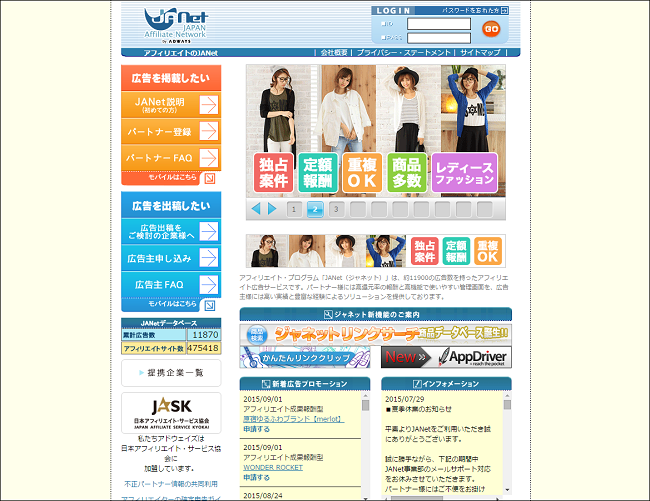The image size is (650, 501).
Task: Click the 夏季休業のお知らせ notice text
Action: click(418, 409)
